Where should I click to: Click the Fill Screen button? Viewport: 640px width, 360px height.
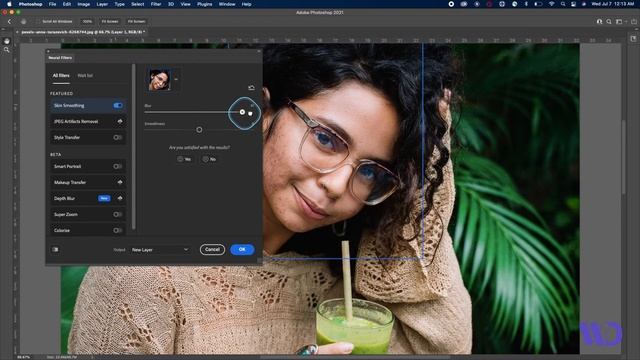click(136, 21)
